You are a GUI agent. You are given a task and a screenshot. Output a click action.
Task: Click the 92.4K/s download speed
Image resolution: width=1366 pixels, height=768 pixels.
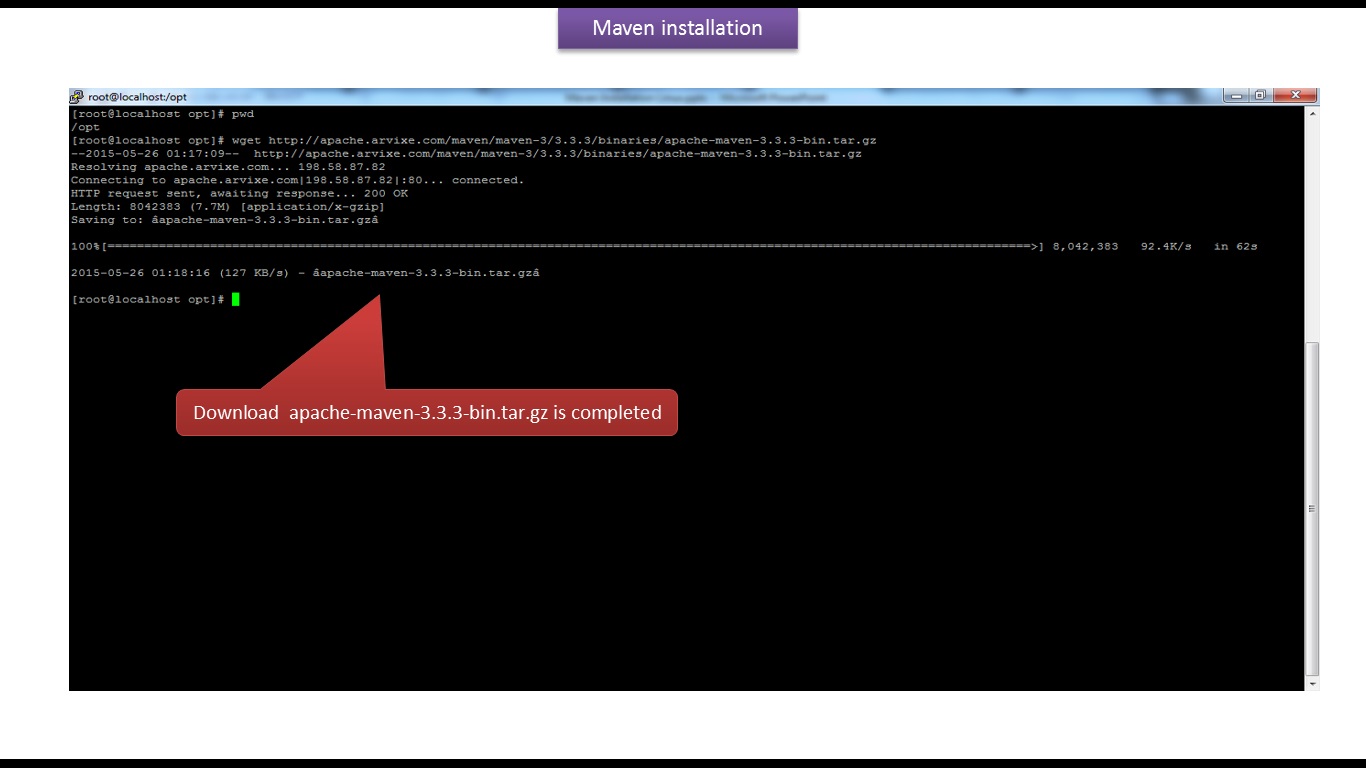(1166, 246)
